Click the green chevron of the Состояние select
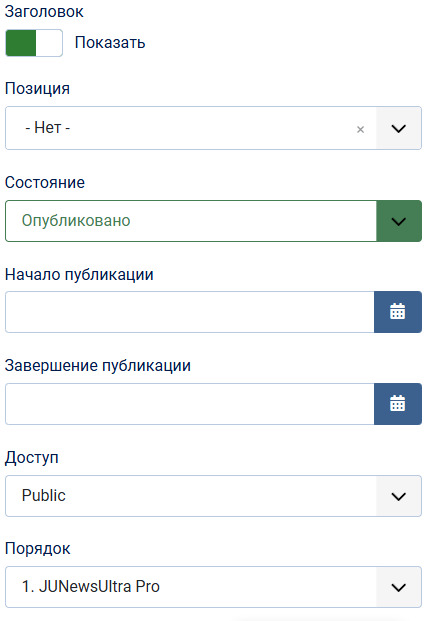435x621 pixels. click(x=399, y=221)
